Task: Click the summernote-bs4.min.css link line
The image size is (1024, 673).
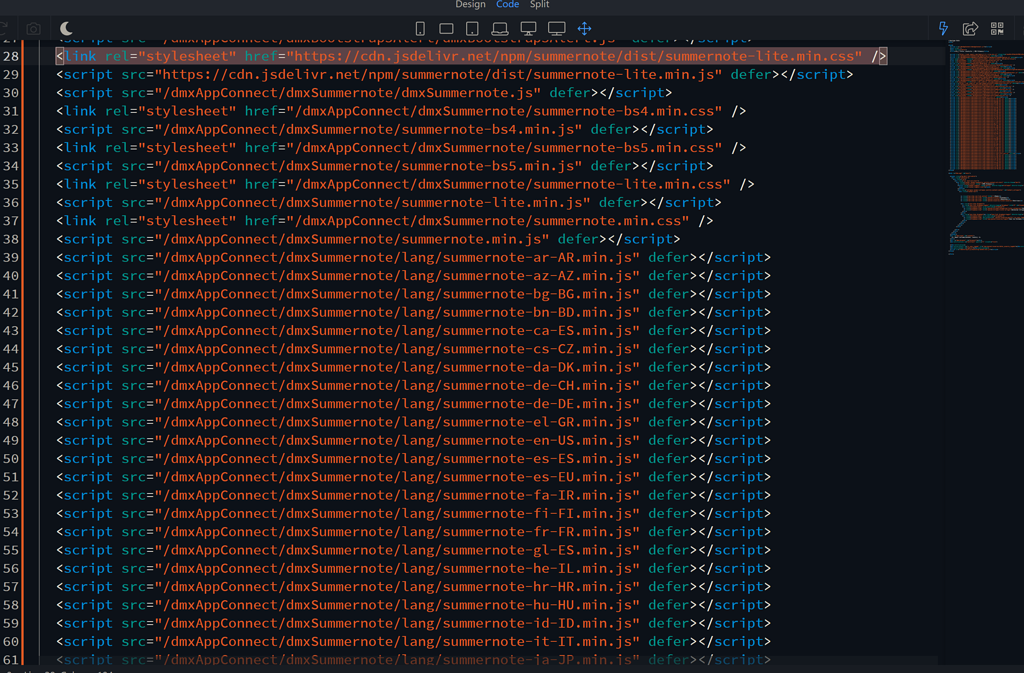Action: pyautogui.click(x=401, y=111)
